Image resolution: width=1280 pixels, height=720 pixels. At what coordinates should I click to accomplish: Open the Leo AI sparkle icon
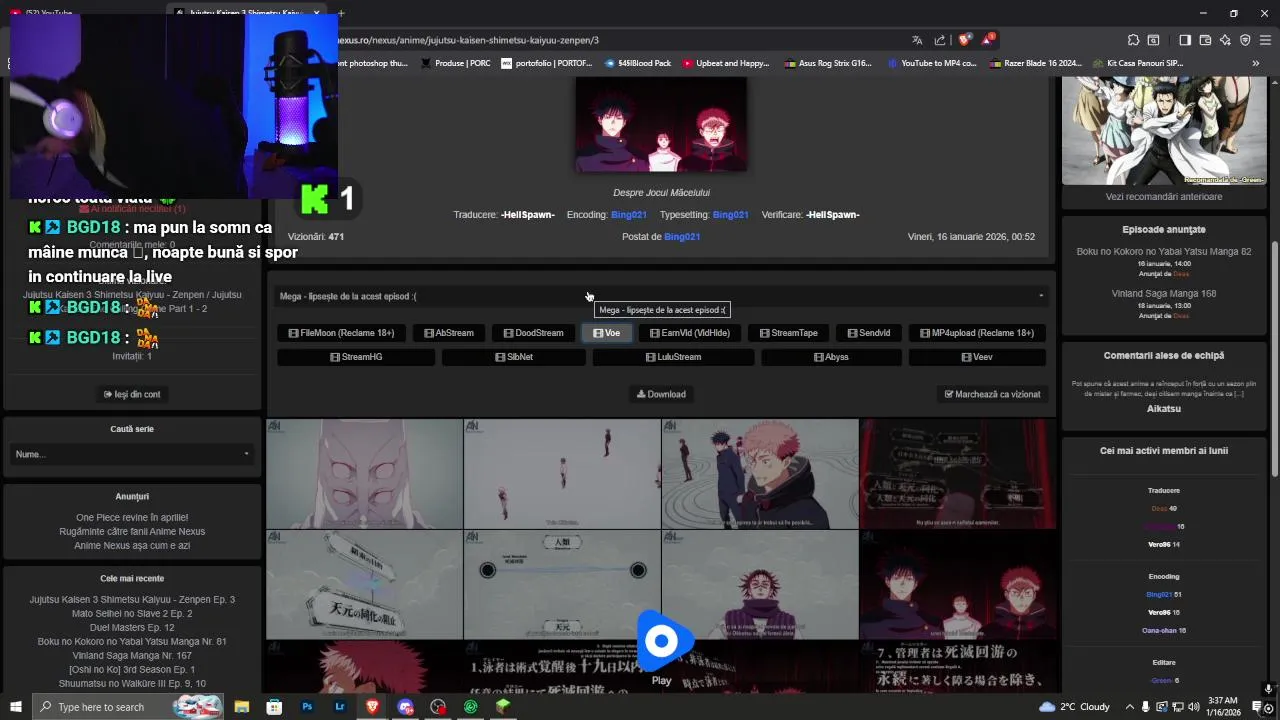pyautogui.click(x=1225, y=40)
